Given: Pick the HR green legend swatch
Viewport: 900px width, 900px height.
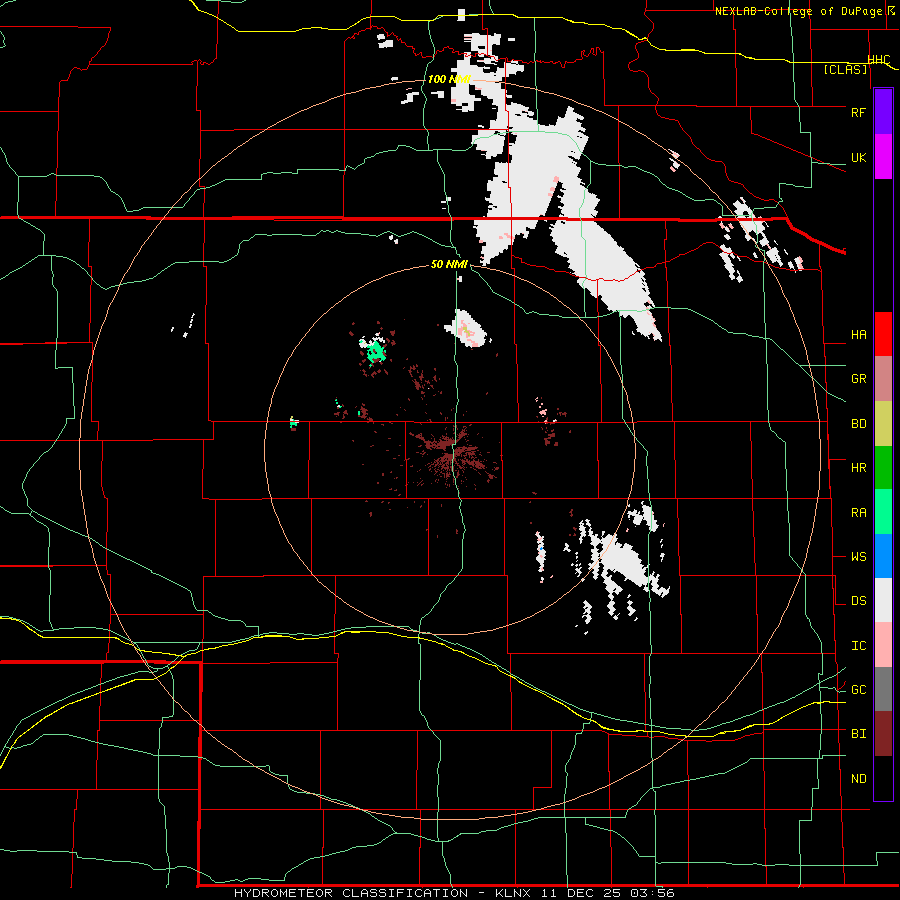Looking at the screenshot, I should click(x=883, y=468).
